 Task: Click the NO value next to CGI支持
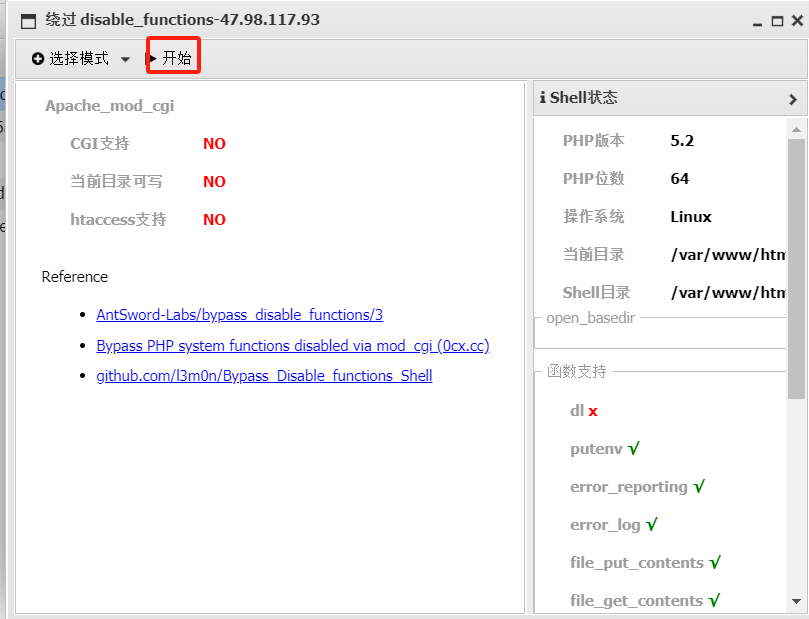[x=214, y=143]
